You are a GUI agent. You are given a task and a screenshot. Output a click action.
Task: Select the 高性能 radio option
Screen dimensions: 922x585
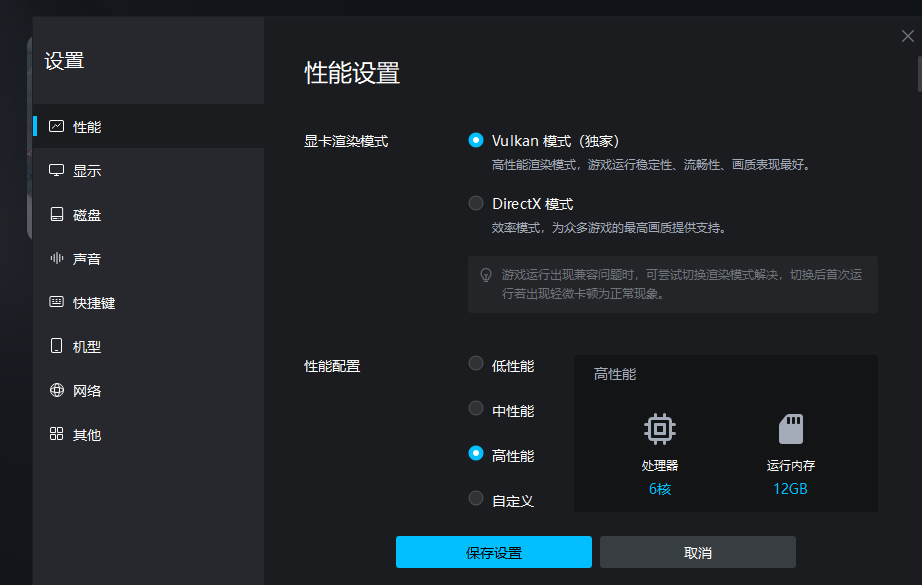pyautogui.click(x=476, y=453)
